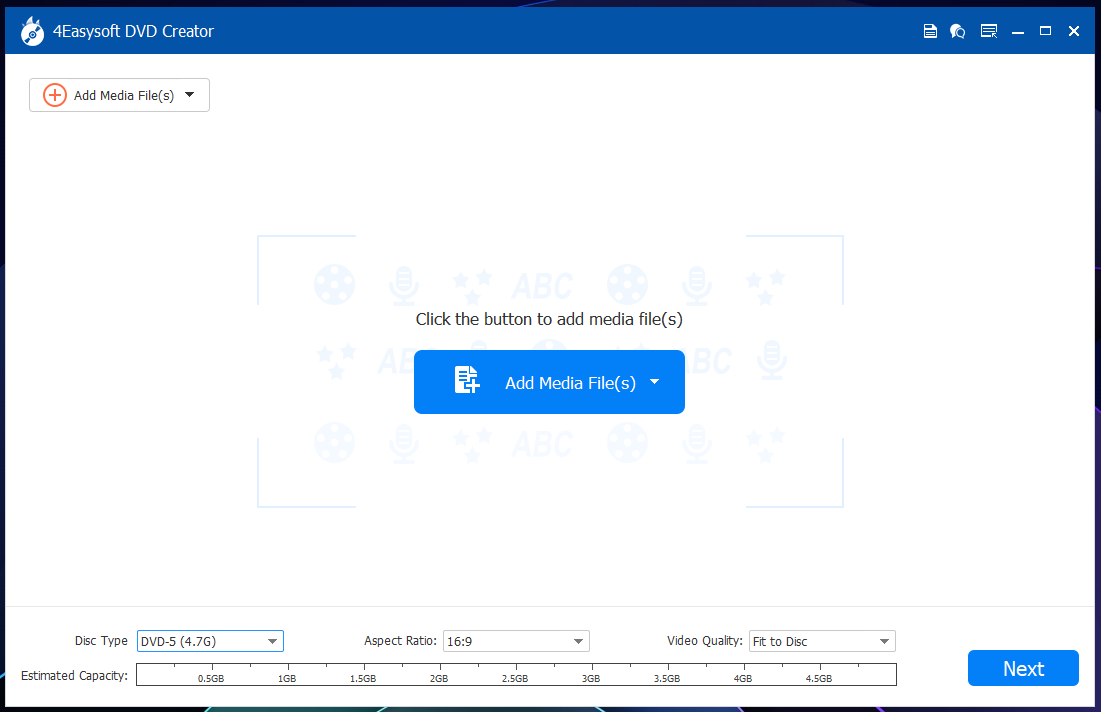Open the Video Quality Fit to Disc dropdown
Screen dimensions: 1101x712
pyautogui.click(x=822, y=641)
